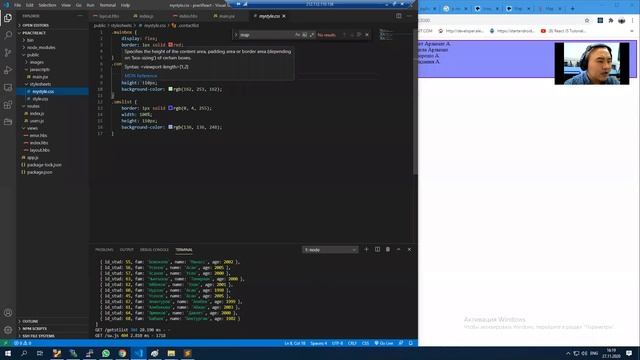Viewport: 640px width, 360px height.
Task: Switch to the DEBUG CONSOLE tab
Action: coord(154,249)
